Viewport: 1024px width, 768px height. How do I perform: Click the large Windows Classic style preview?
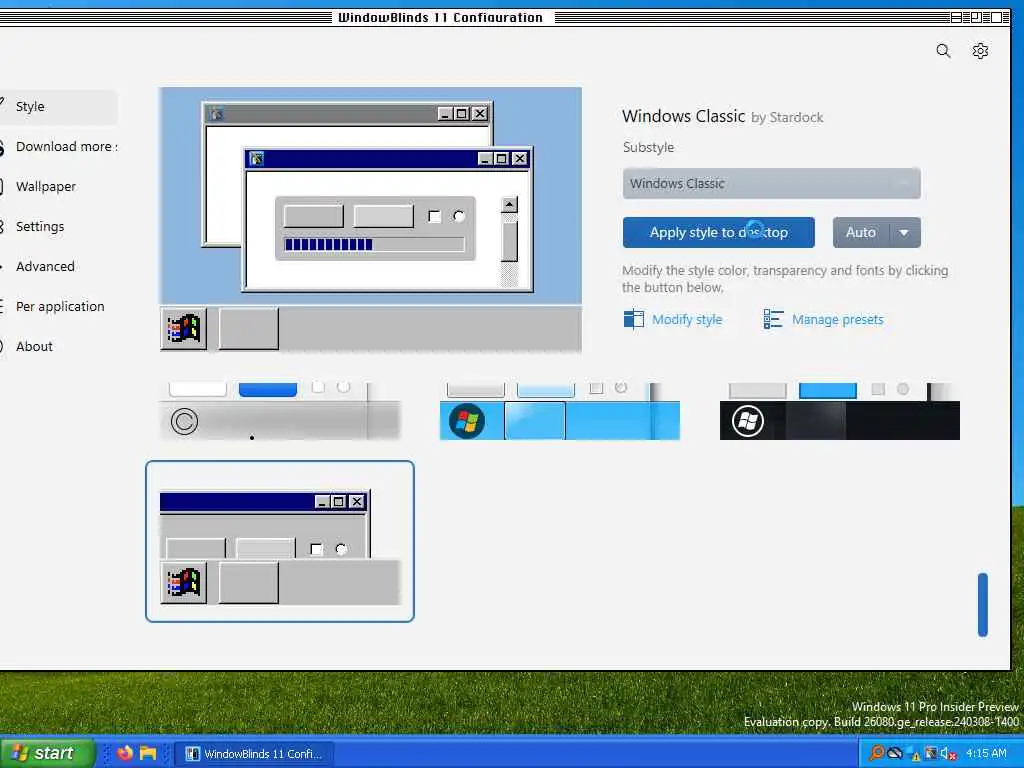[x=370, y=219]
